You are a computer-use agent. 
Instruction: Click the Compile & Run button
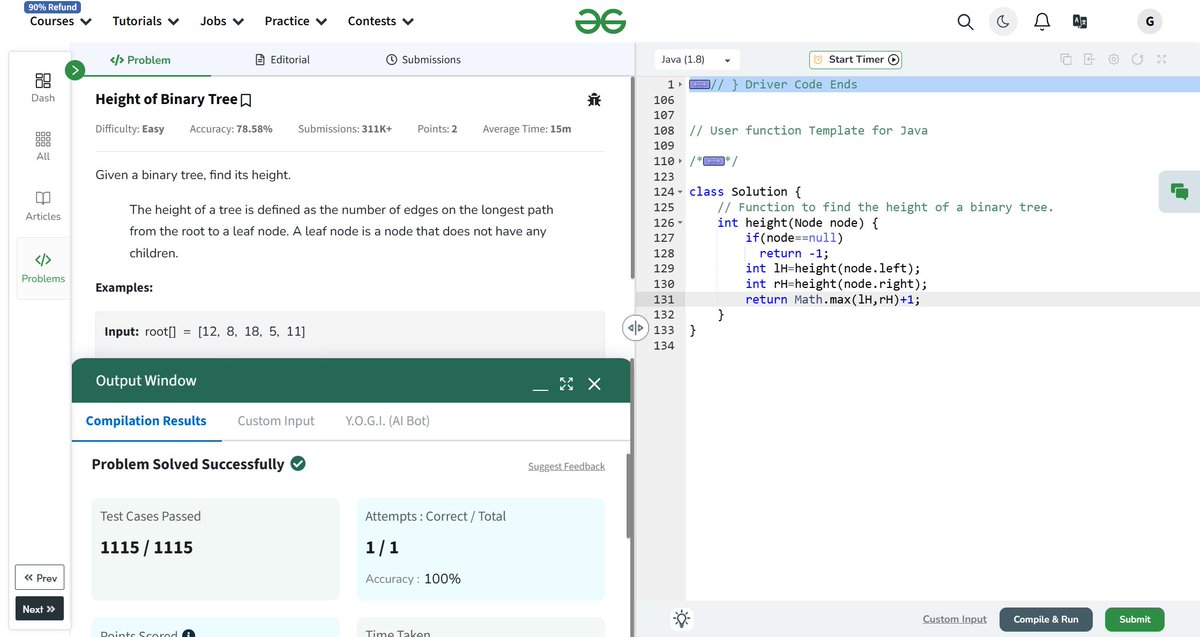1046,619
